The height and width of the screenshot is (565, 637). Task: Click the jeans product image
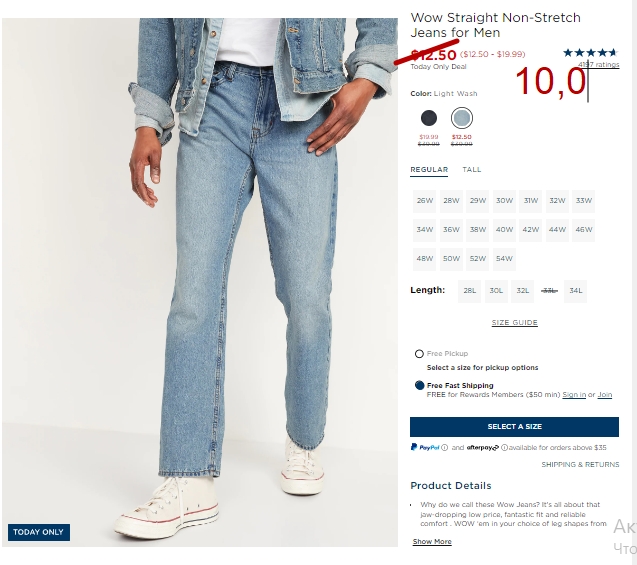(200, 282)
